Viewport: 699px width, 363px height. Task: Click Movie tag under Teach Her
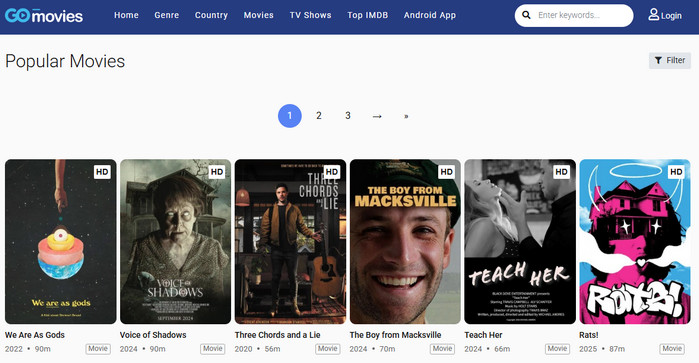pyautogui.click(x=557, y=349)
